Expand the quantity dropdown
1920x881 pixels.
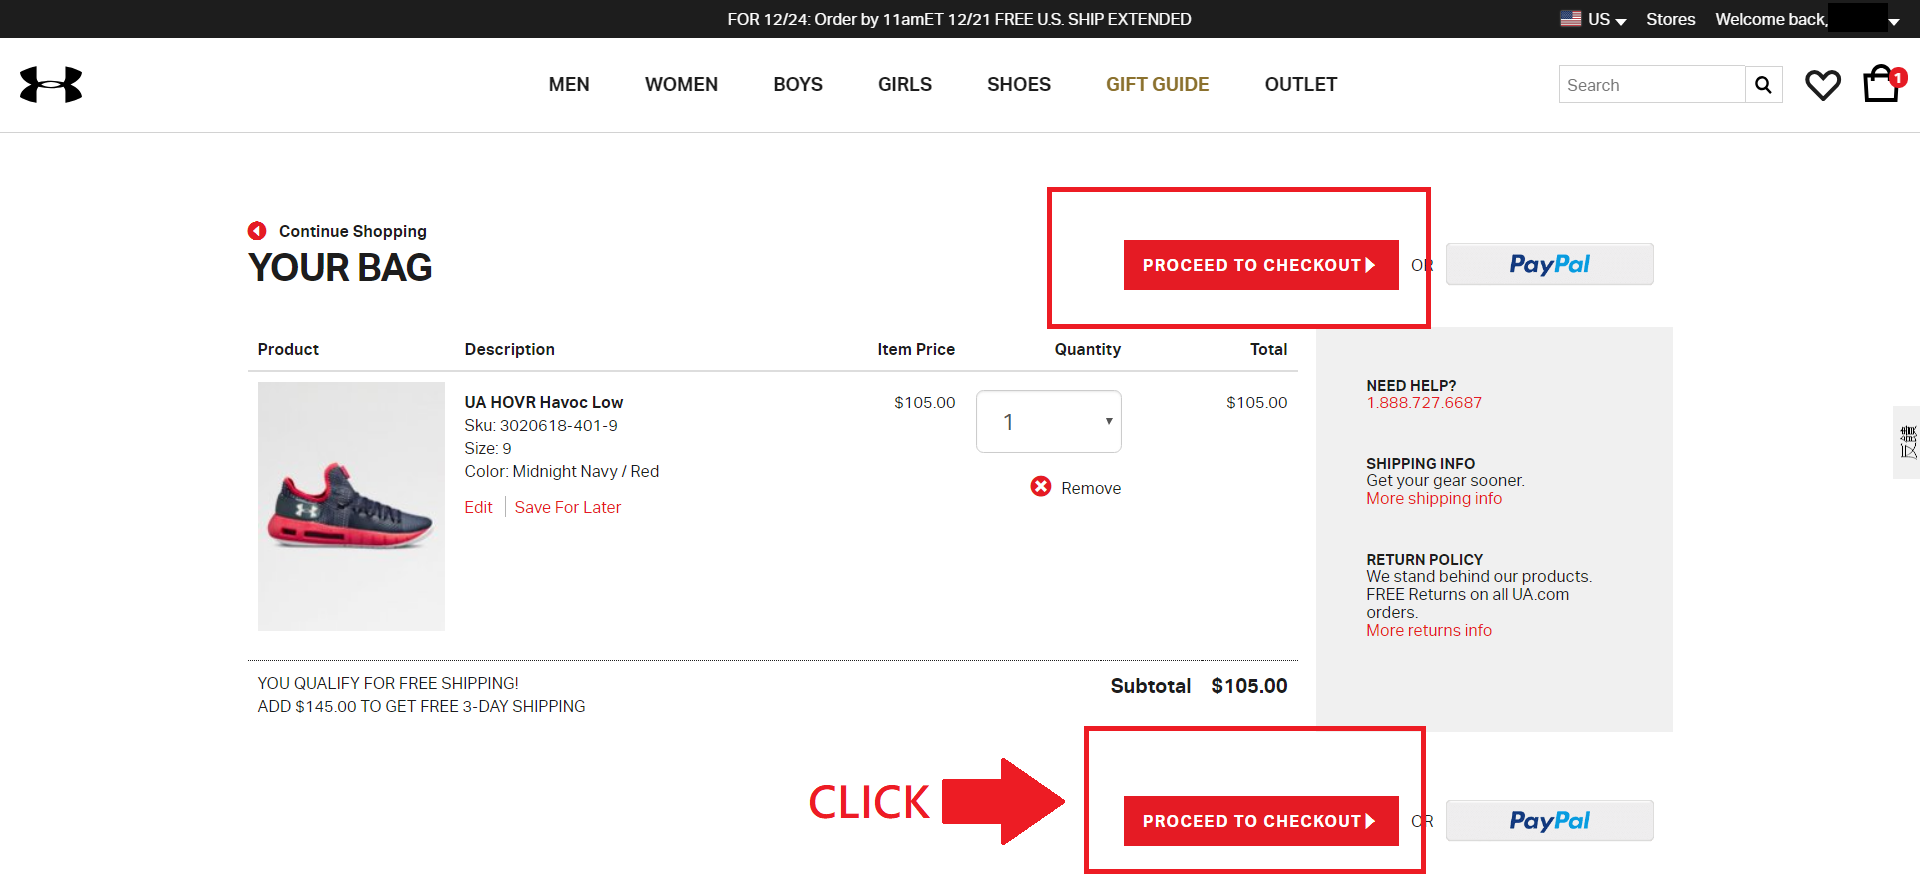1048,422
